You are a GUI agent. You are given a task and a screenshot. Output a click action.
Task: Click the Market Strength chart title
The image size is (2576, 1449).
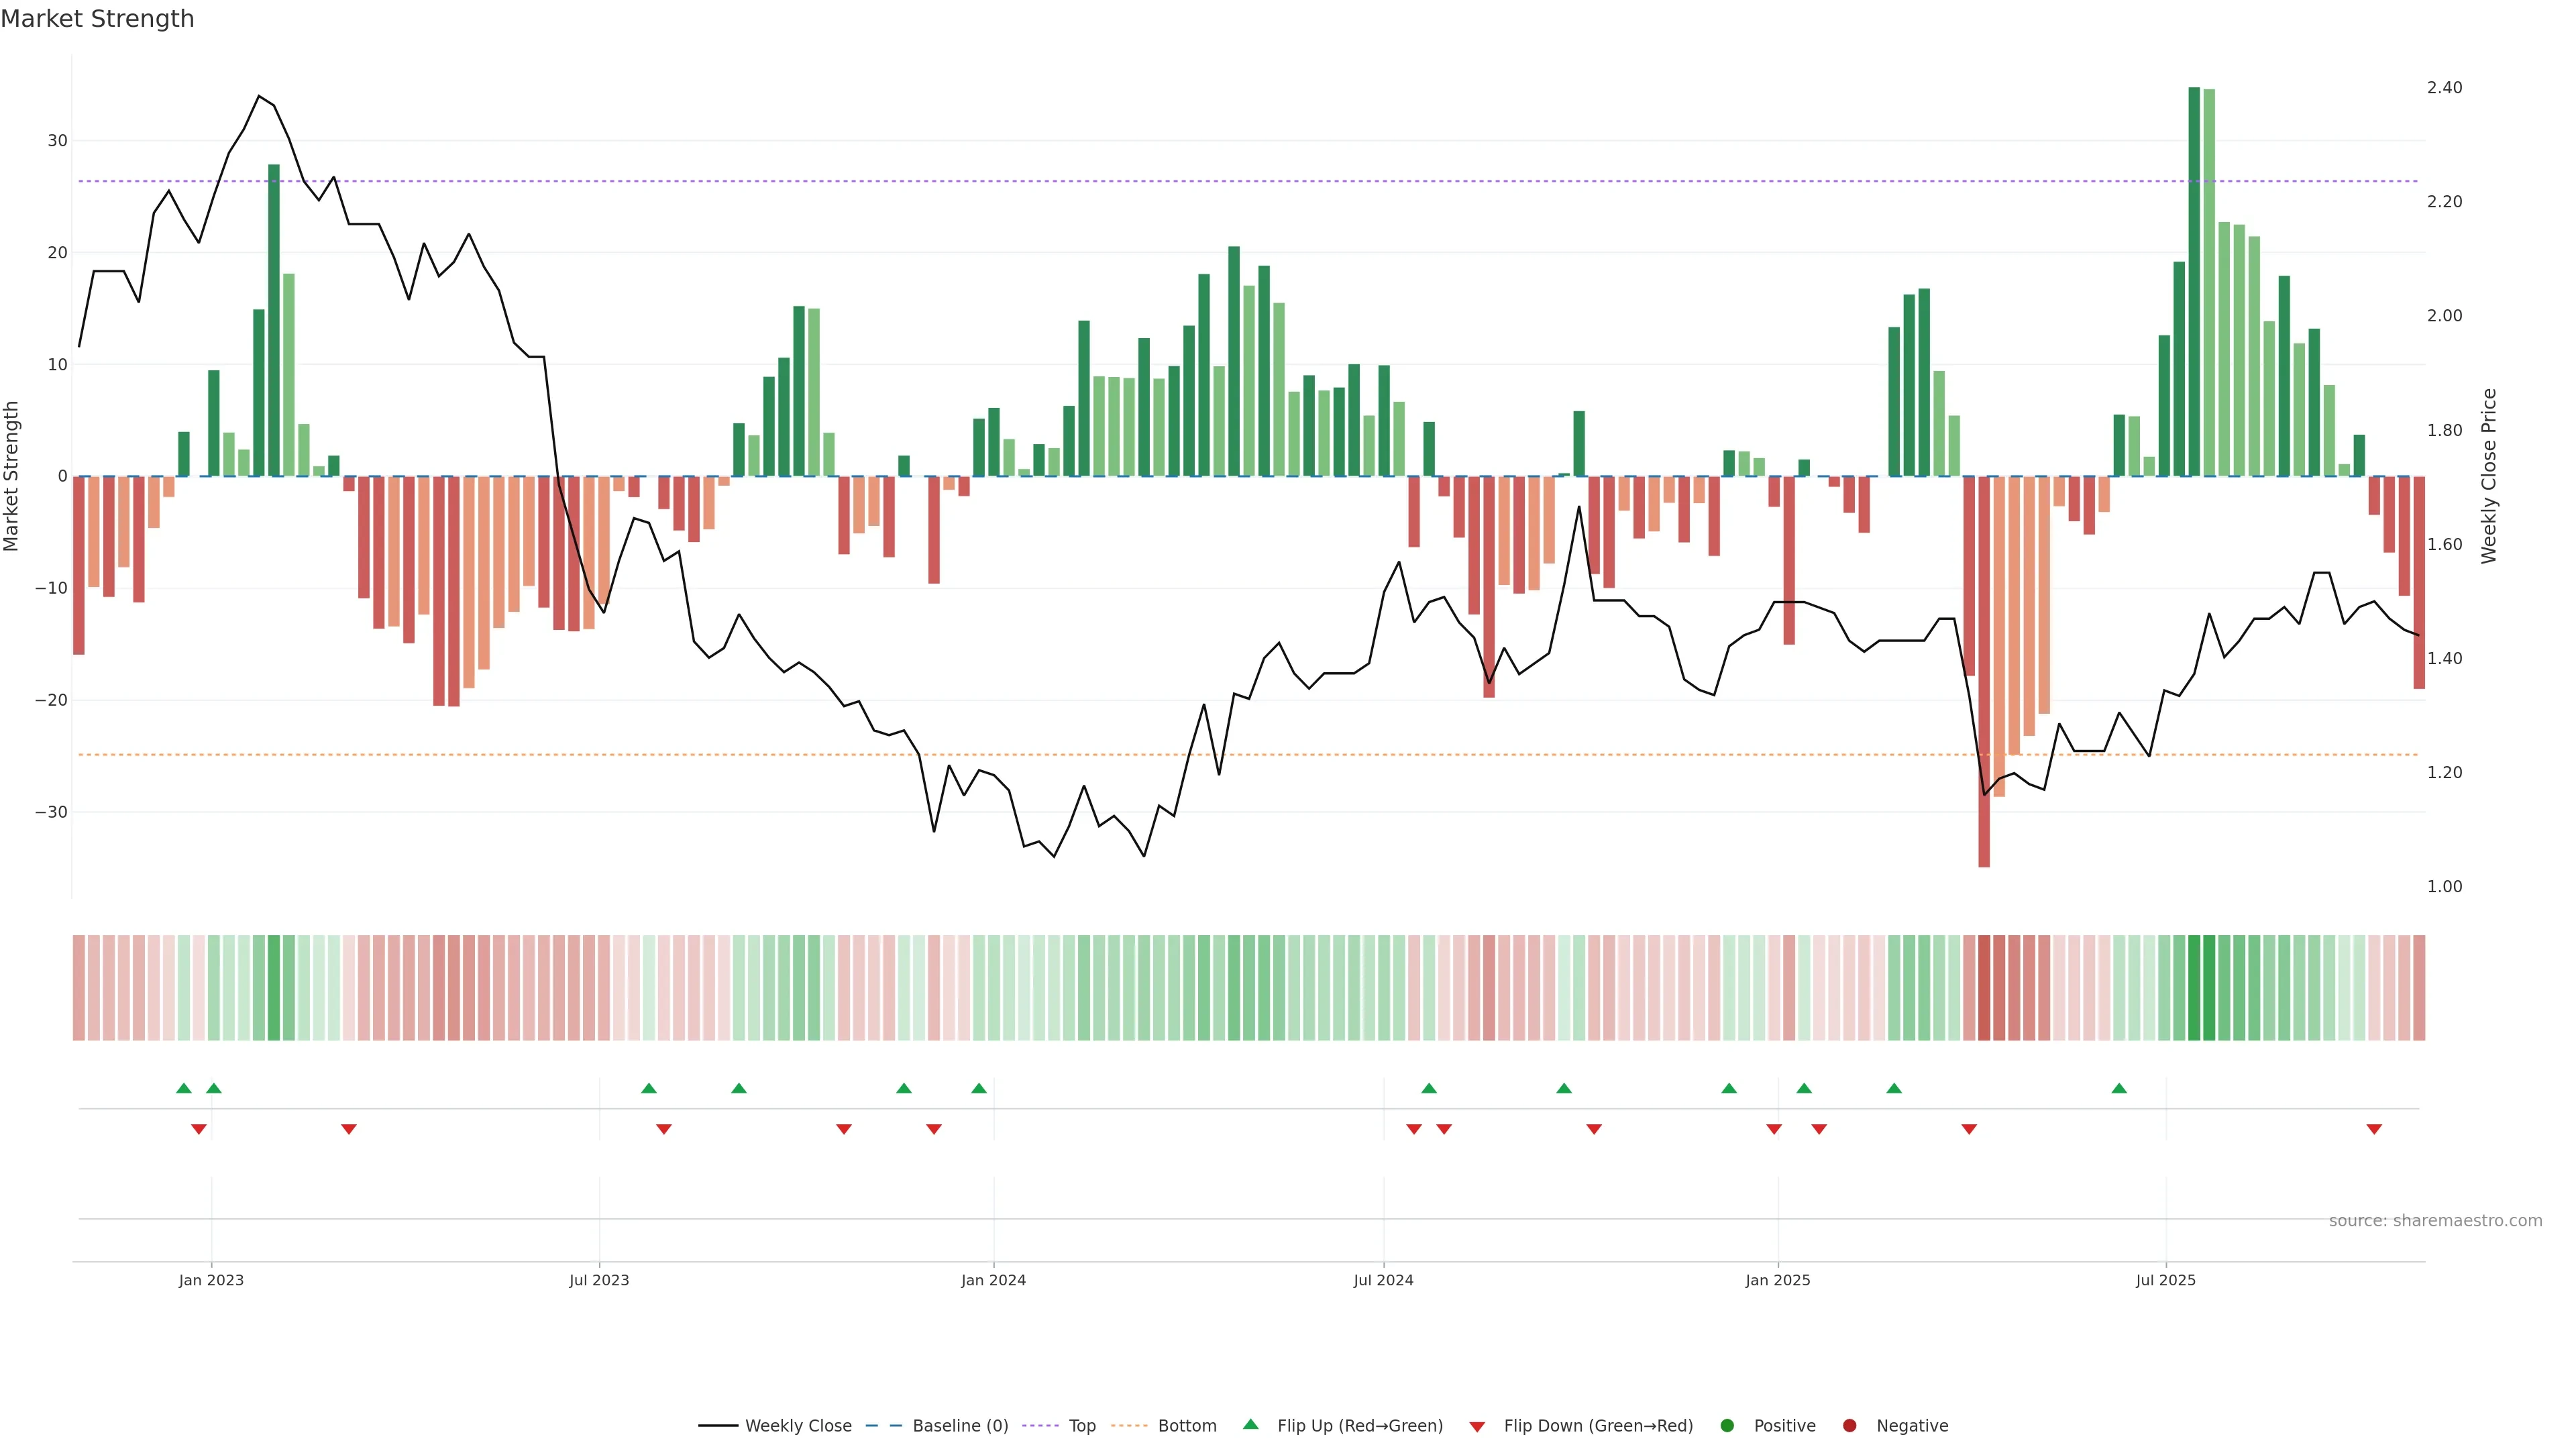coord(97,19)
